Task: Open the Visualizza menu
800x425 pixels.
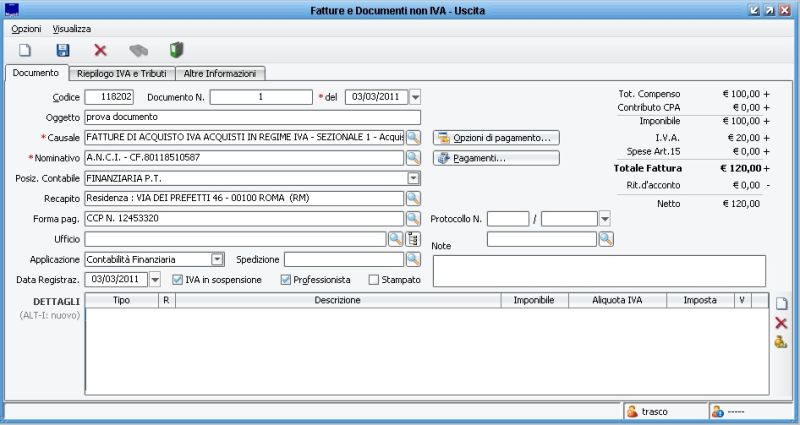Action: pos(72,29)
